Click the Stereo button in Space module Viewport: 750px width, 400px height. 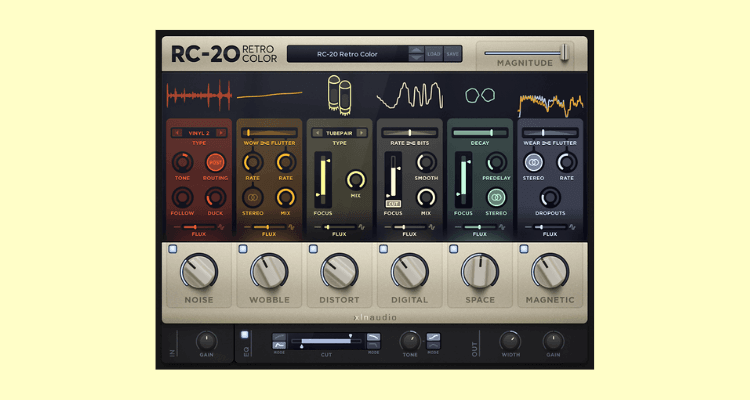tap(496, 198)
